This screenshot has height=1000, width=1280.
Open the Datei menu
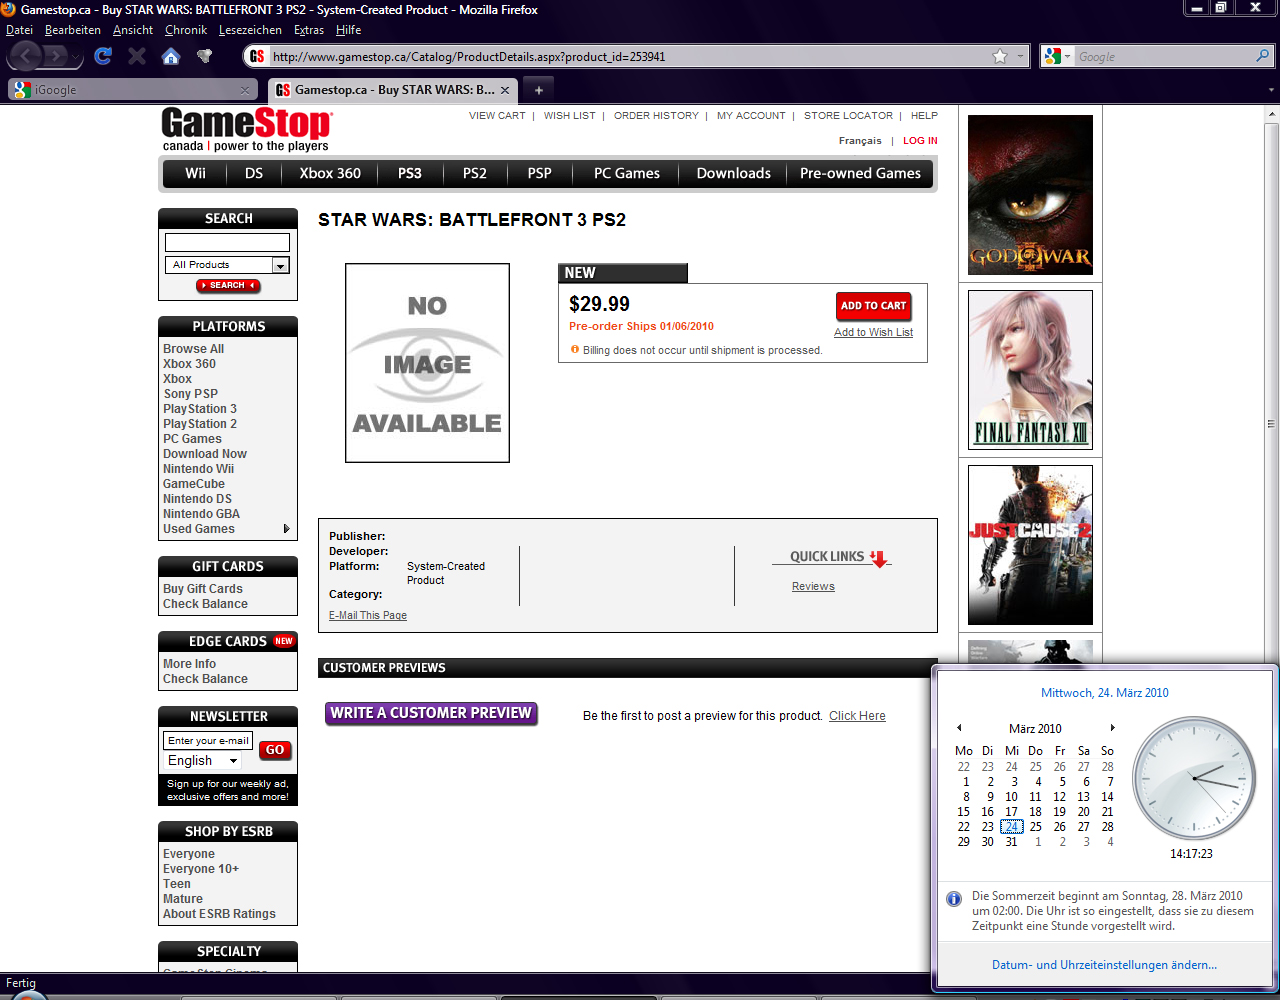point(19,30)
